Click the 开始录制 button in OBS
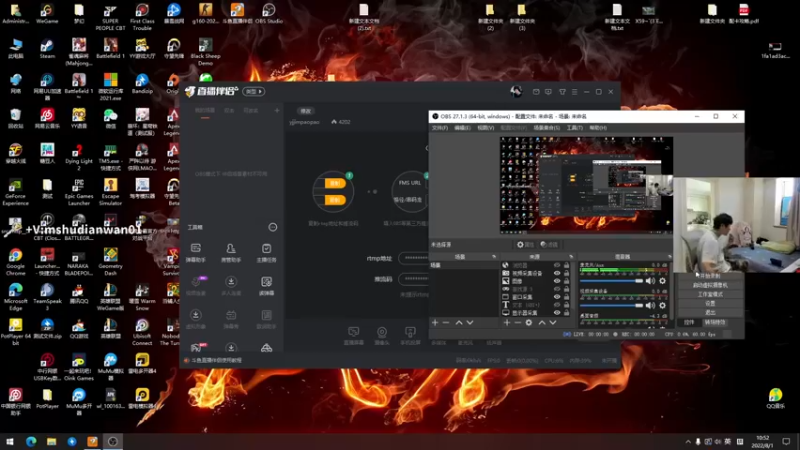 pyautogui.click(x=710, y=276)
